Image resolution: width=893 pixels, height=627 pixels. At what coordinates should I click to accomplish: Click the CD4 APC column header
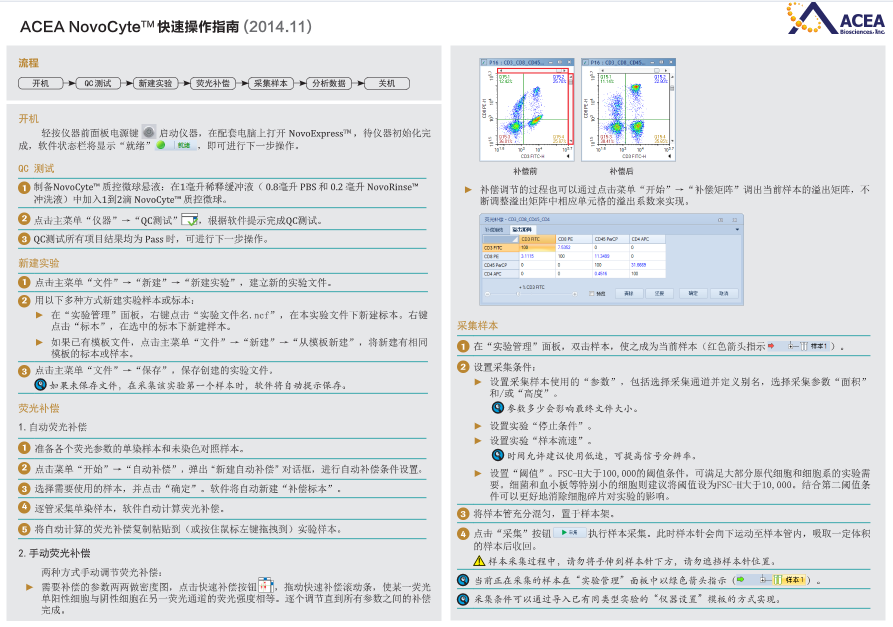point(648,239)
